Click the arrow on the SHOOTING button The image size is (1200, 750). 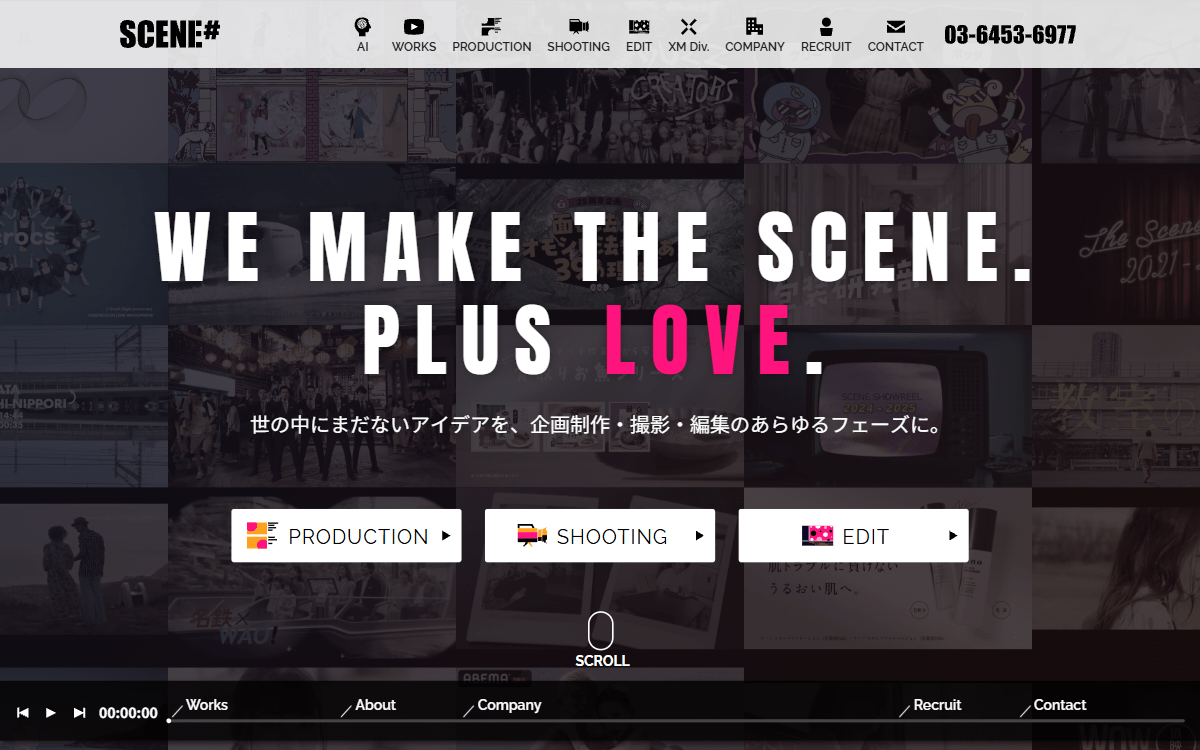click(700, 536)
